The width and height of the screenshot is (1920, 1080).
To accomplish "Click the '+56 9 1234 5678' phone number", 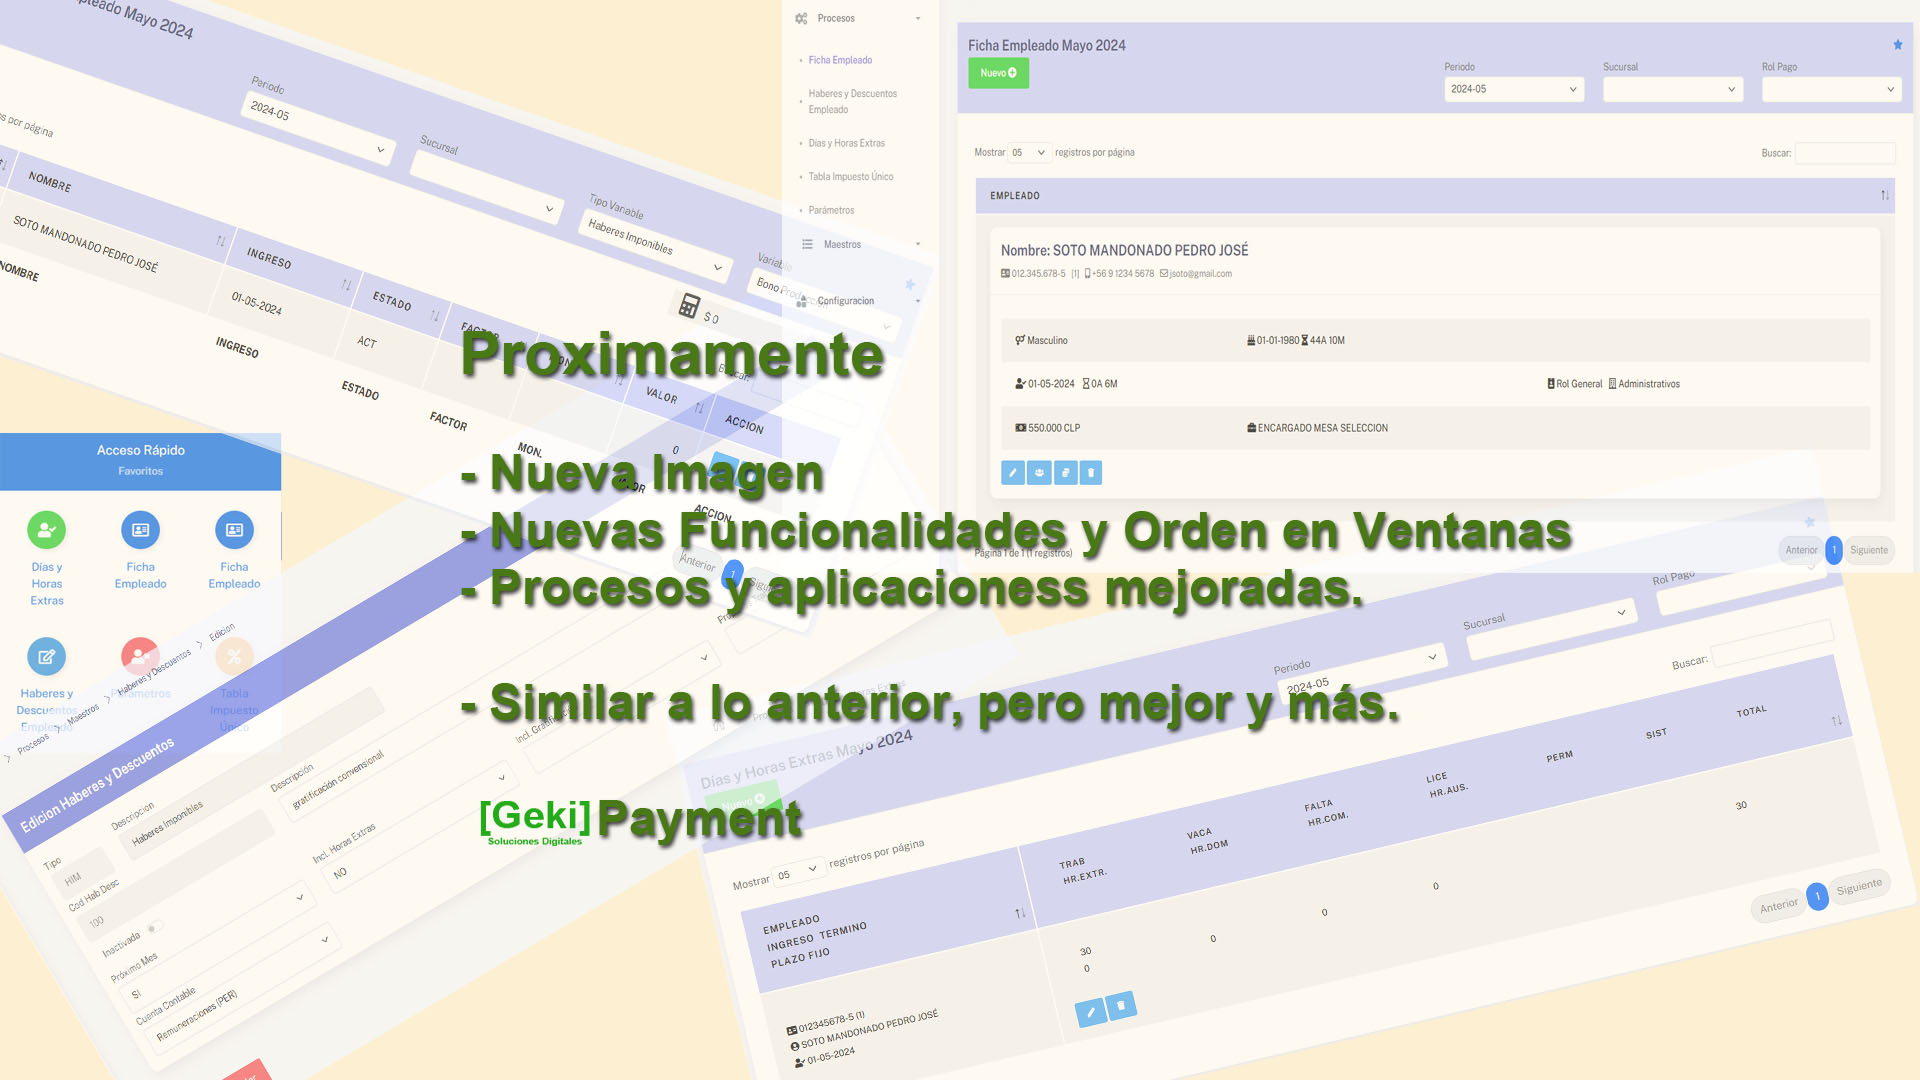I will point(1122,274).
